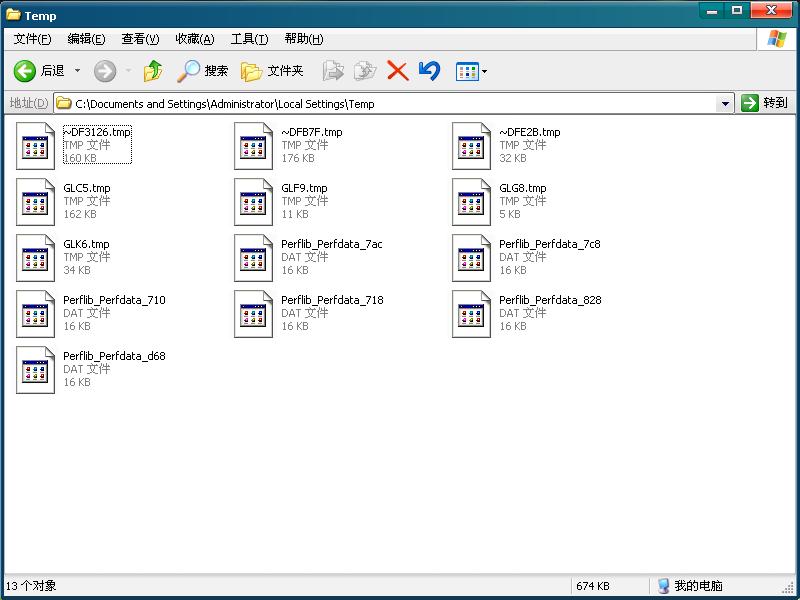Click the Perflib_Perfdata_828 file name text

click(550, 300)
